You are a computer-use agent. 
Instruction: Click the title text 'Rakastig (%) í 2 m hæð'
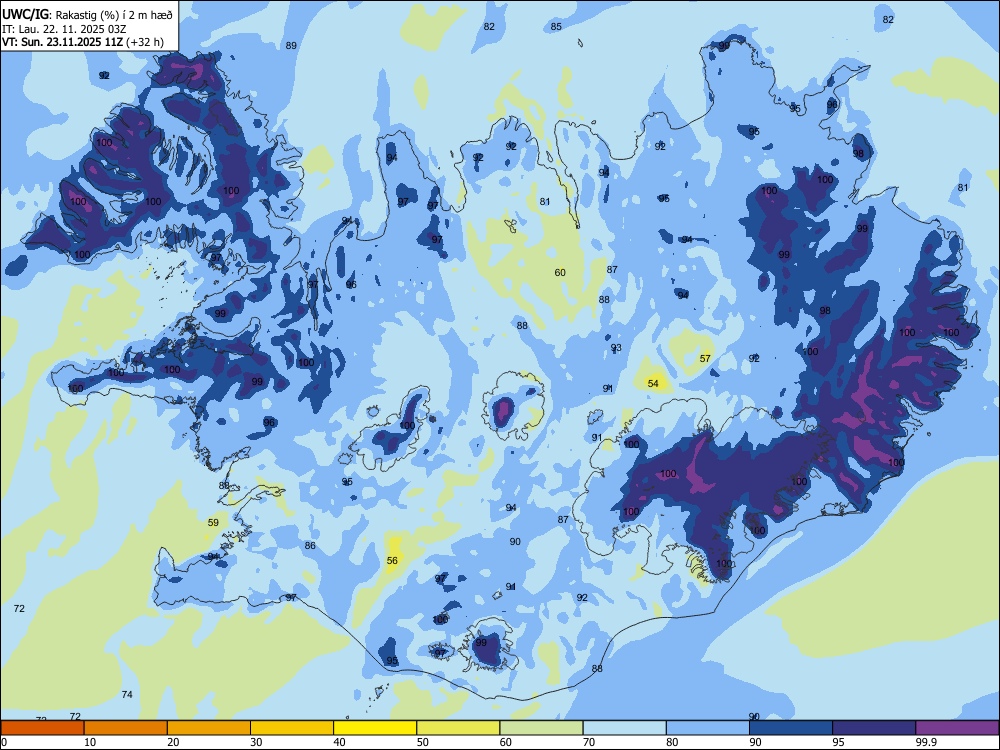(x=114, y=14)
